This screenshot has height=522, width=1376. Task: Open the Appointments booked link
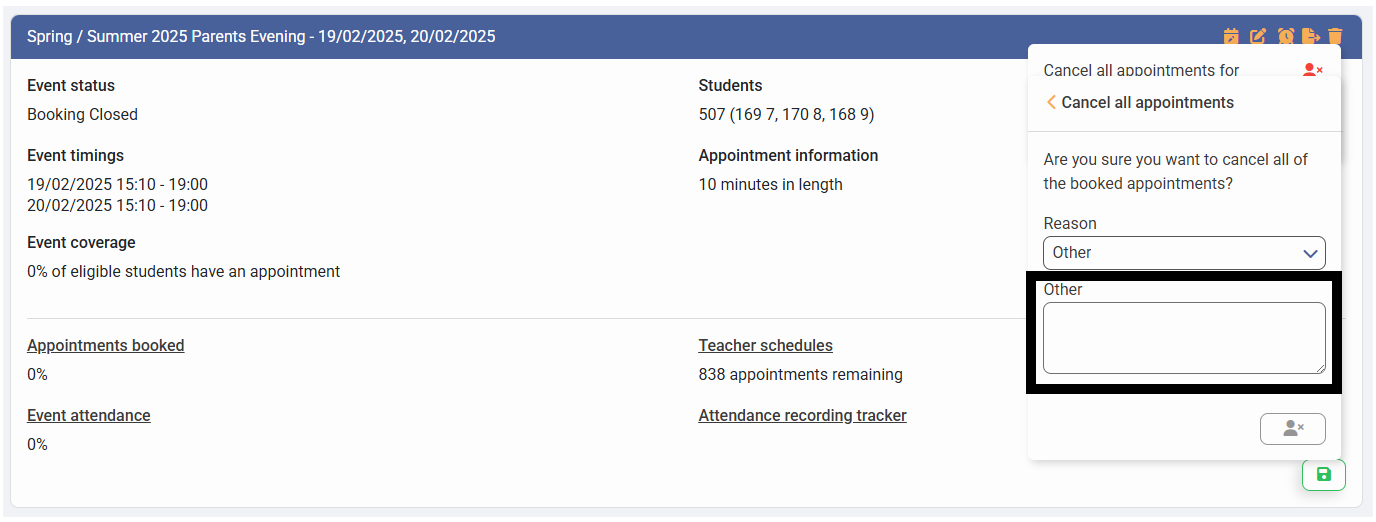click(x=106, y=345)
